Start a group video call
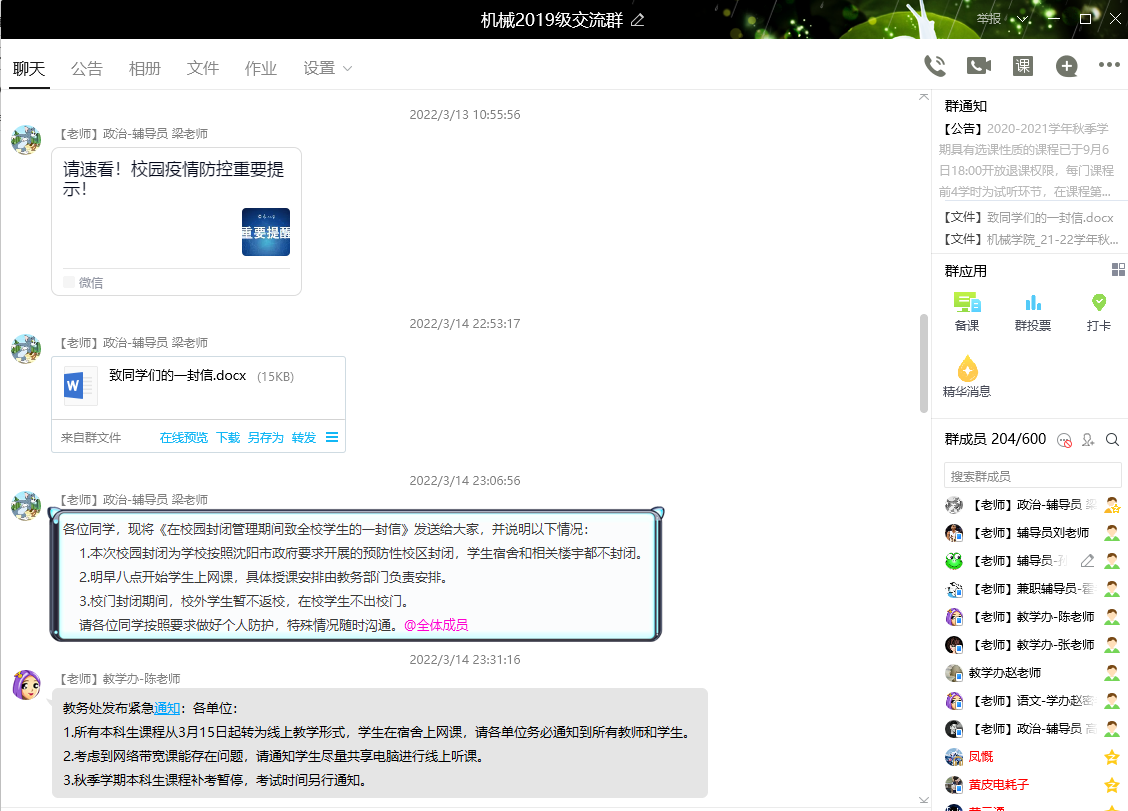The width and height of the screenshot is (1128, 811). (978, 66)
